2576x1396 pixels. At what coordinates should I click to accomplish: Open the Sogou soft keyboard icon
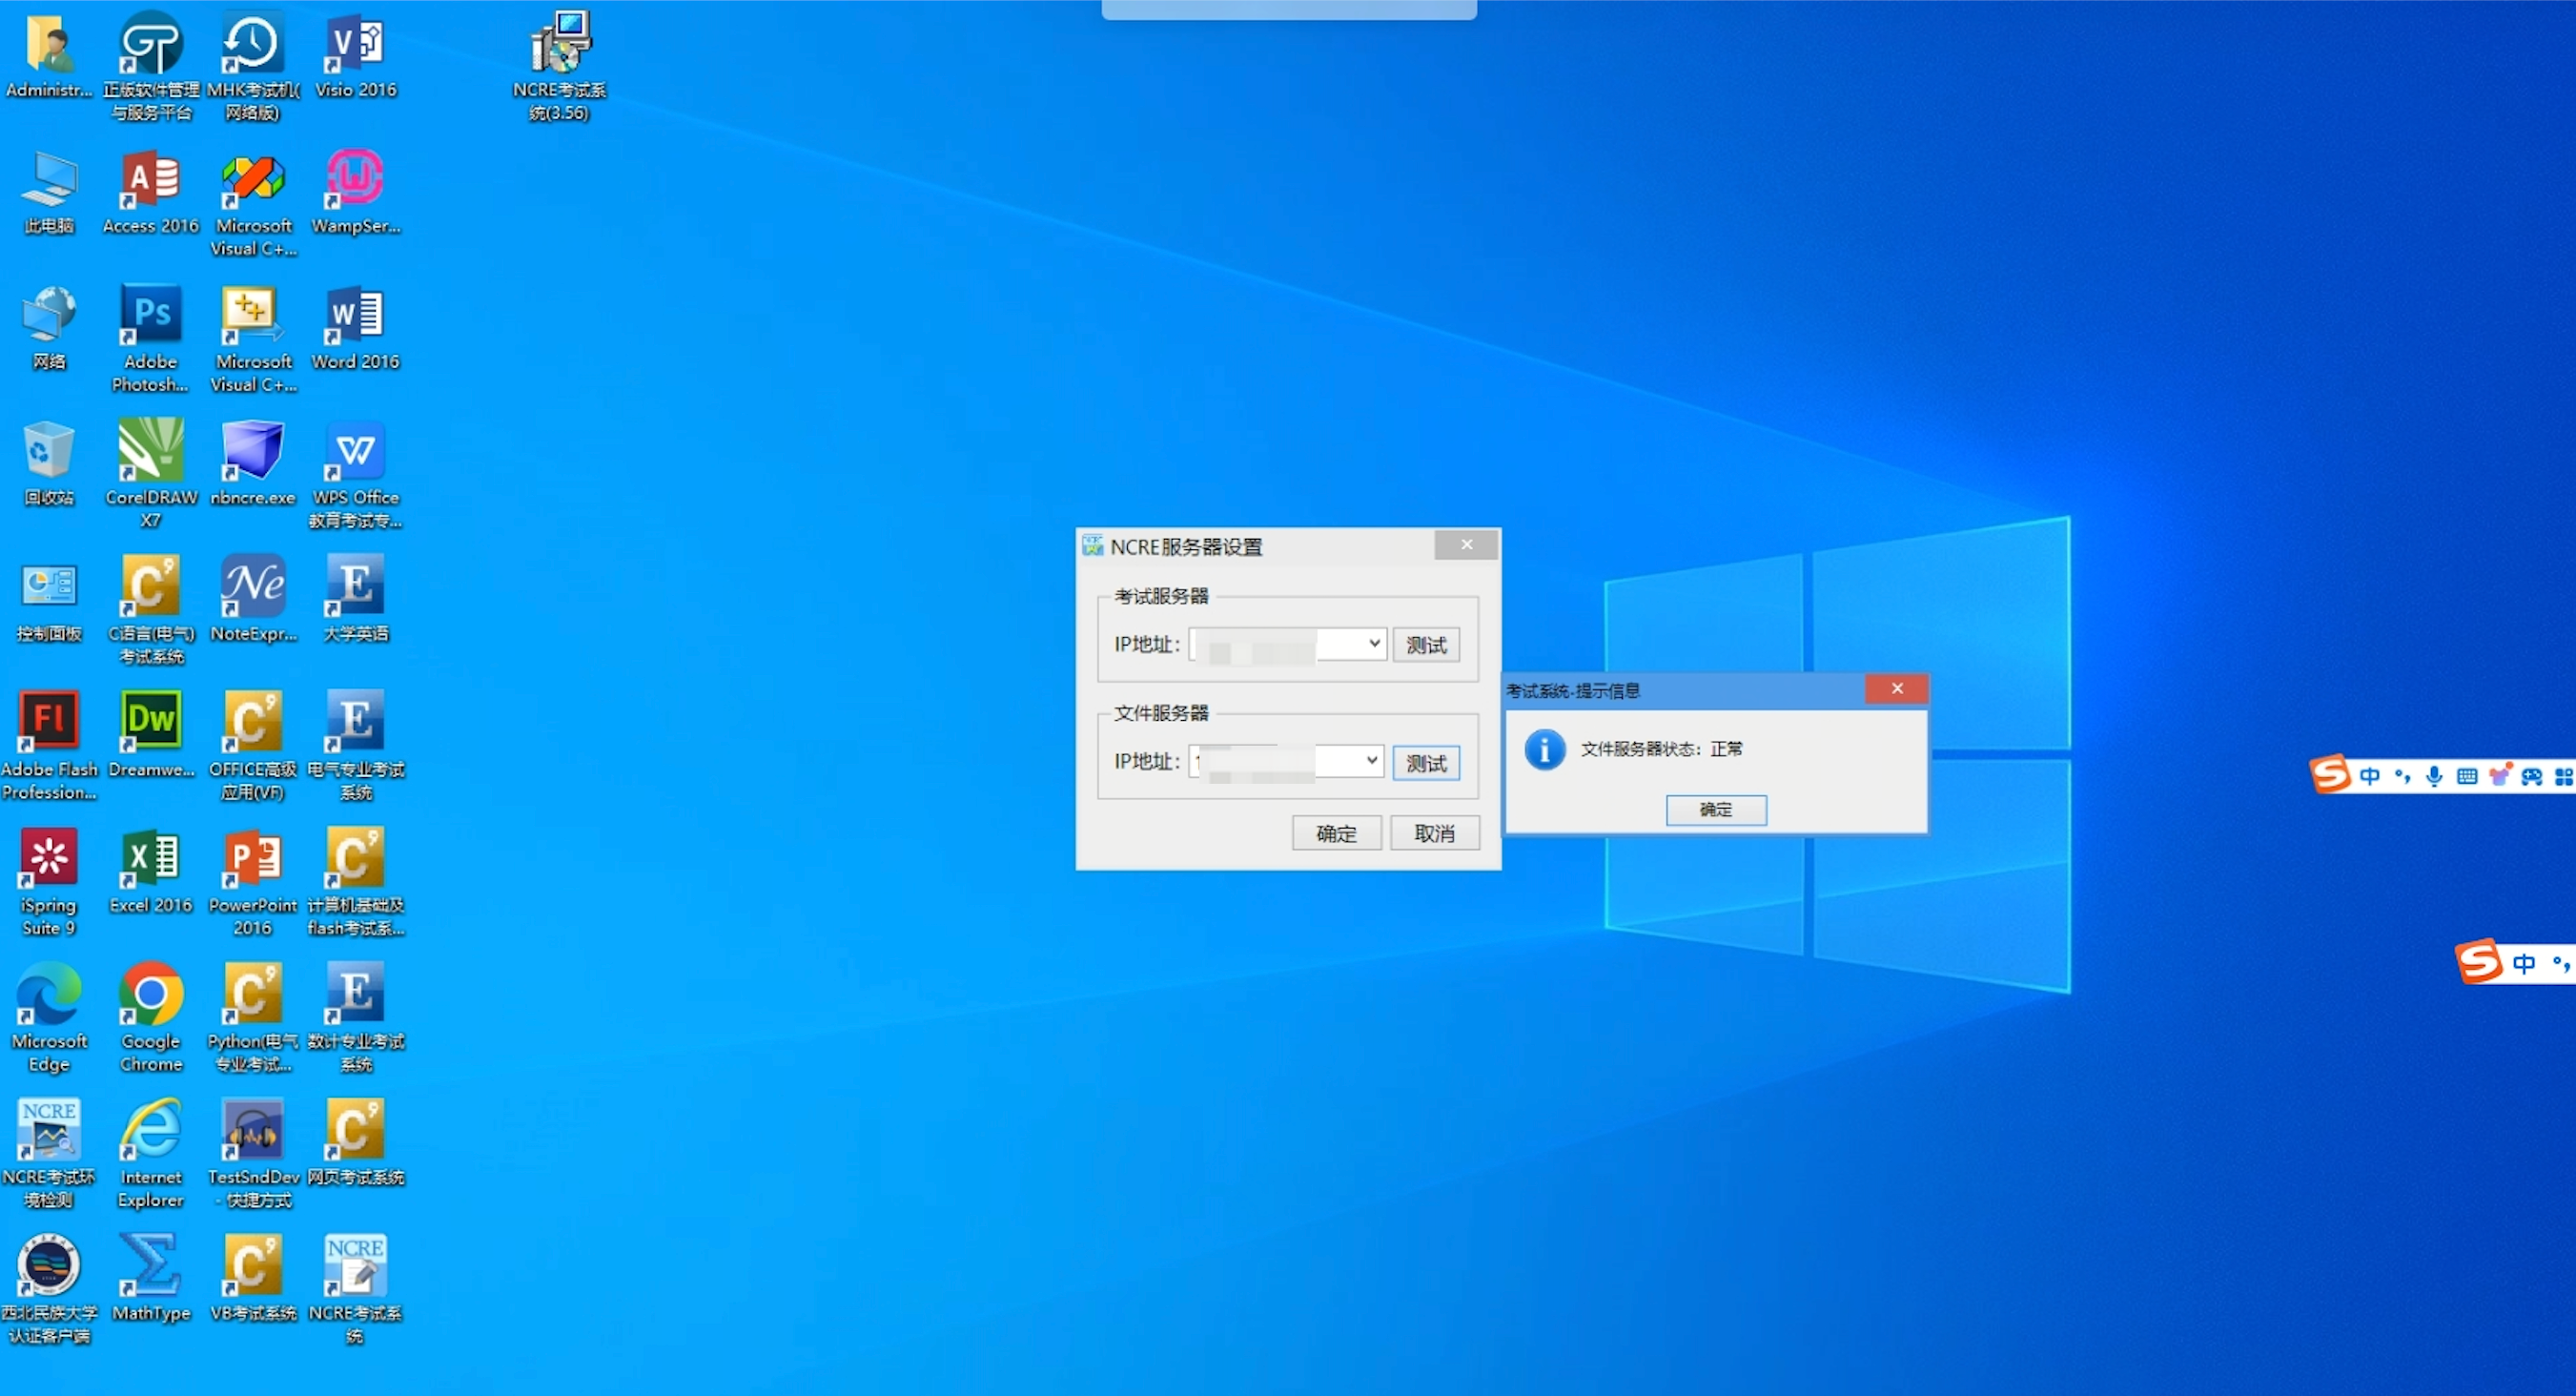(2467, 776)
